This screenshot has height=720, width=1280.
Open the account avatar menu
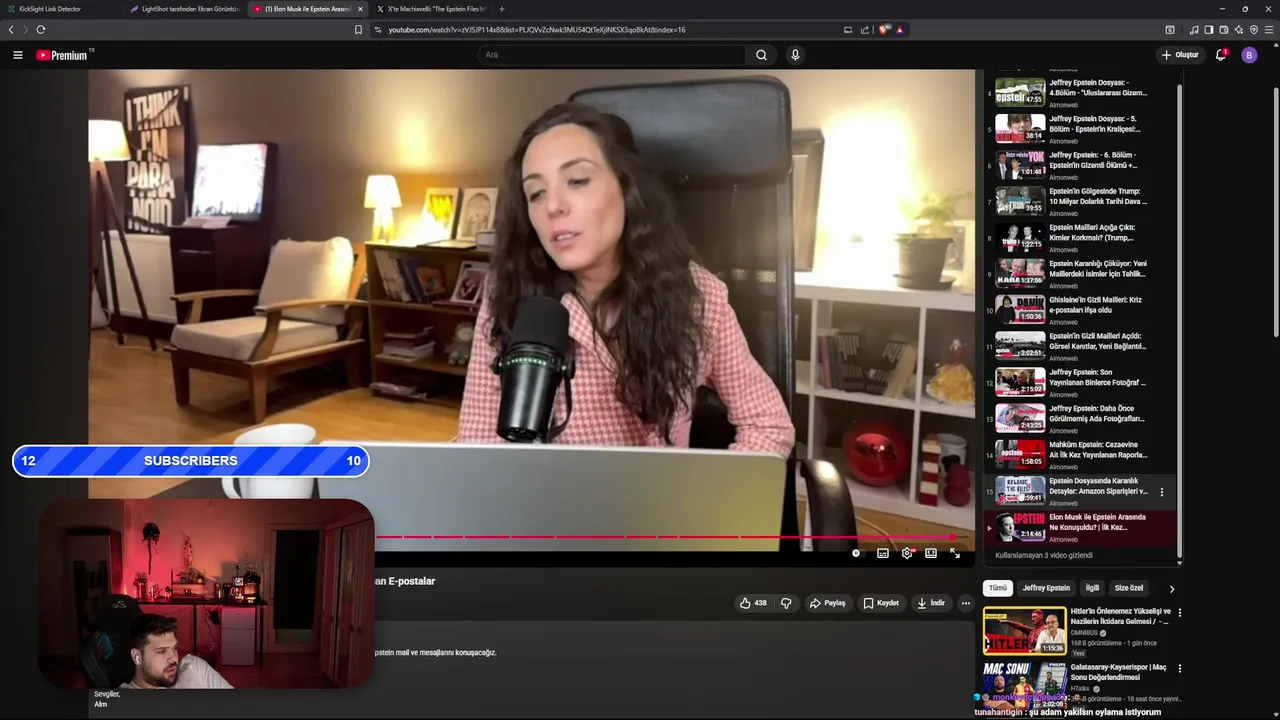1249,55
